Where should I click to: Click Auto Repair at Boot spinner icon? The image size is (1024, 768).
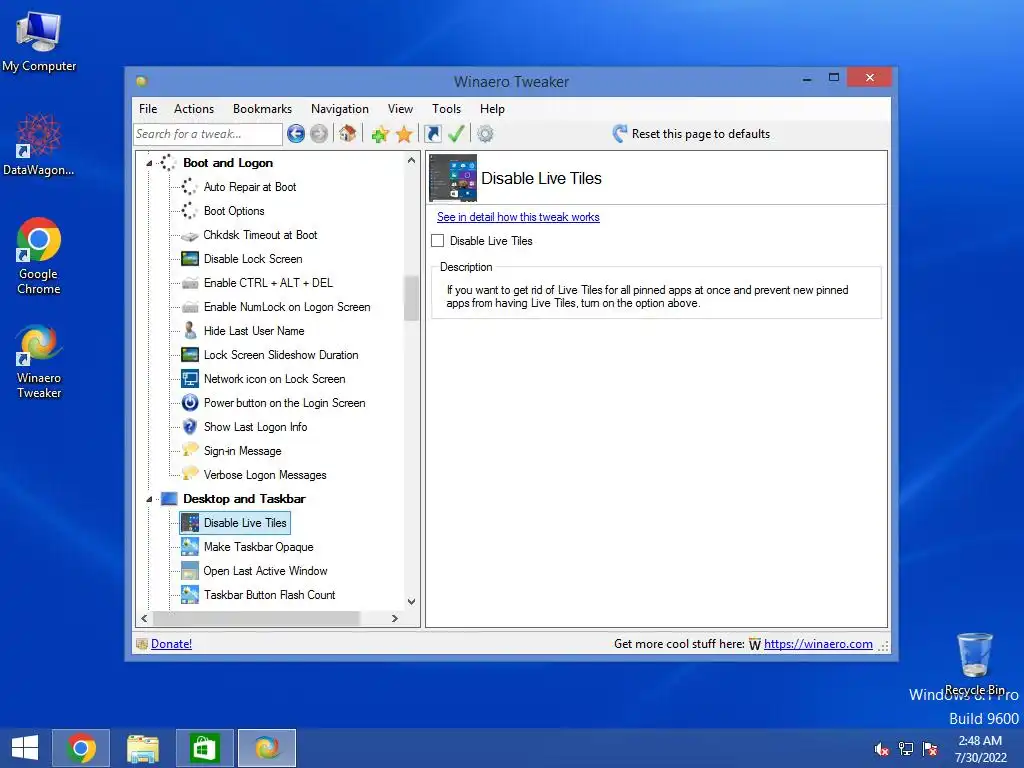click(x=189, y=187)
